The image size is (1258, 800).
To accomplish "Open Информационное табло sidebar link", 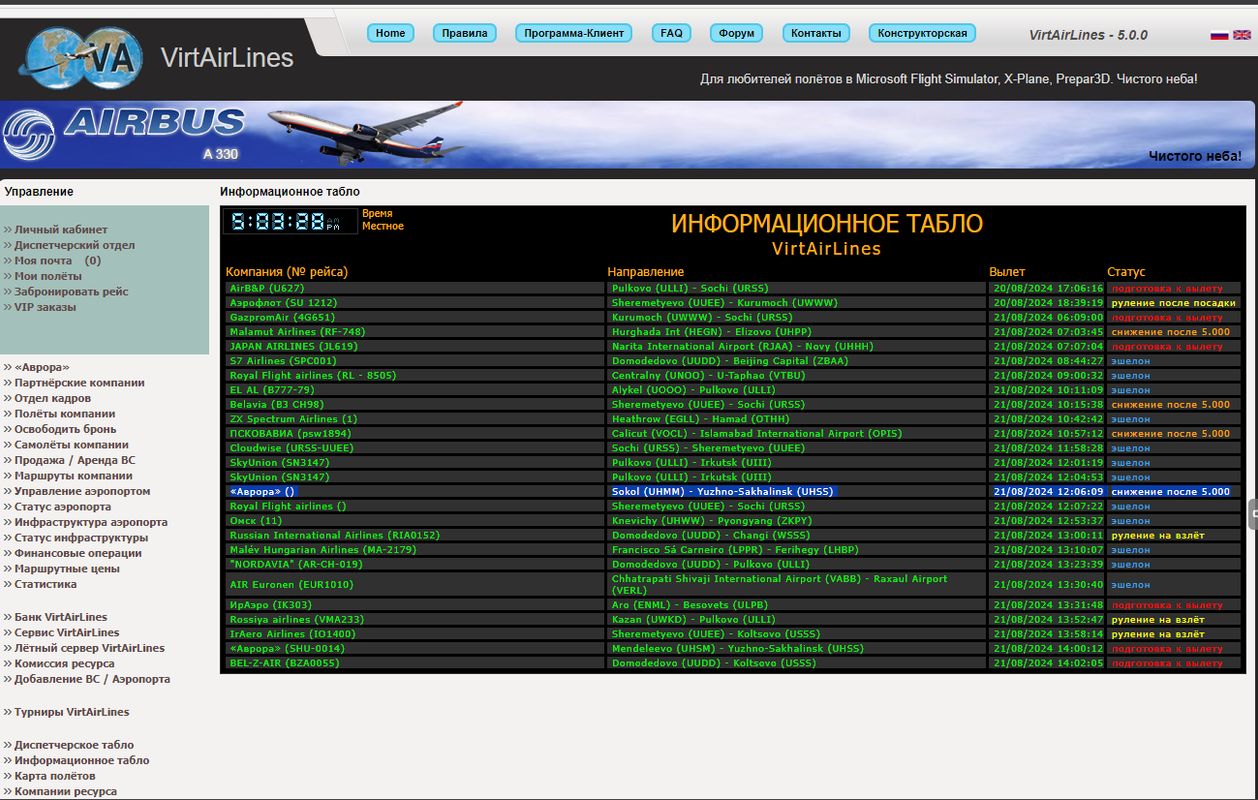I will click(82, 761).
